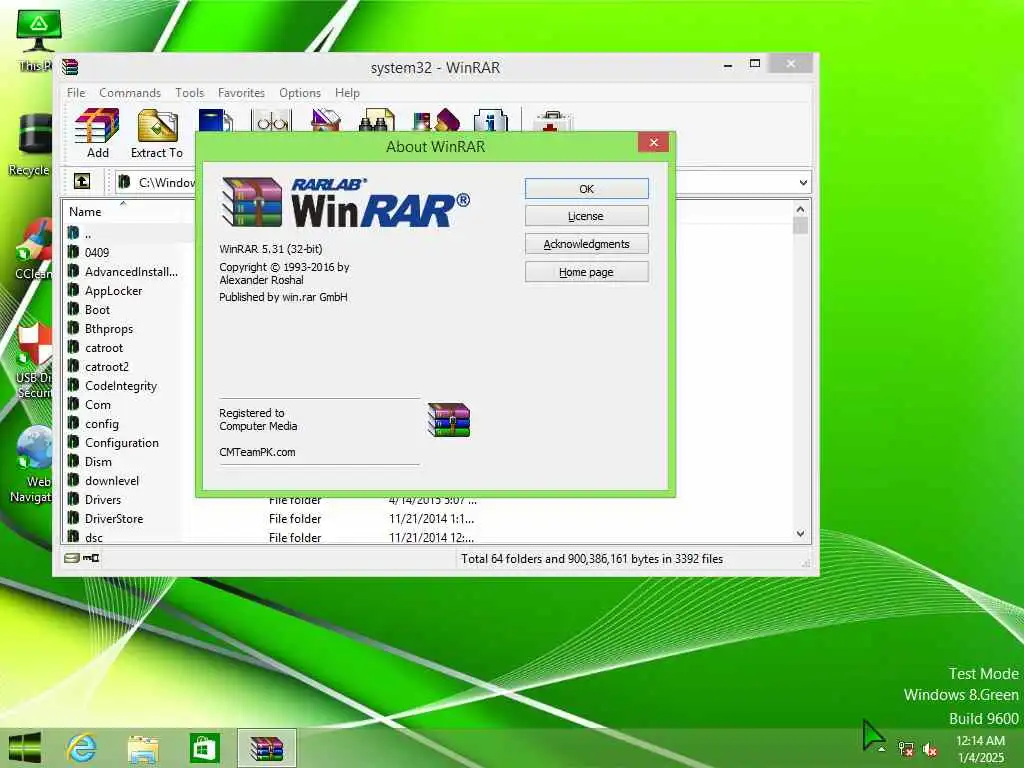Viewport: 1024px width, 768px height.
Task: Click the key/lock icon in the status bar
Action: (x=91, y=558)
